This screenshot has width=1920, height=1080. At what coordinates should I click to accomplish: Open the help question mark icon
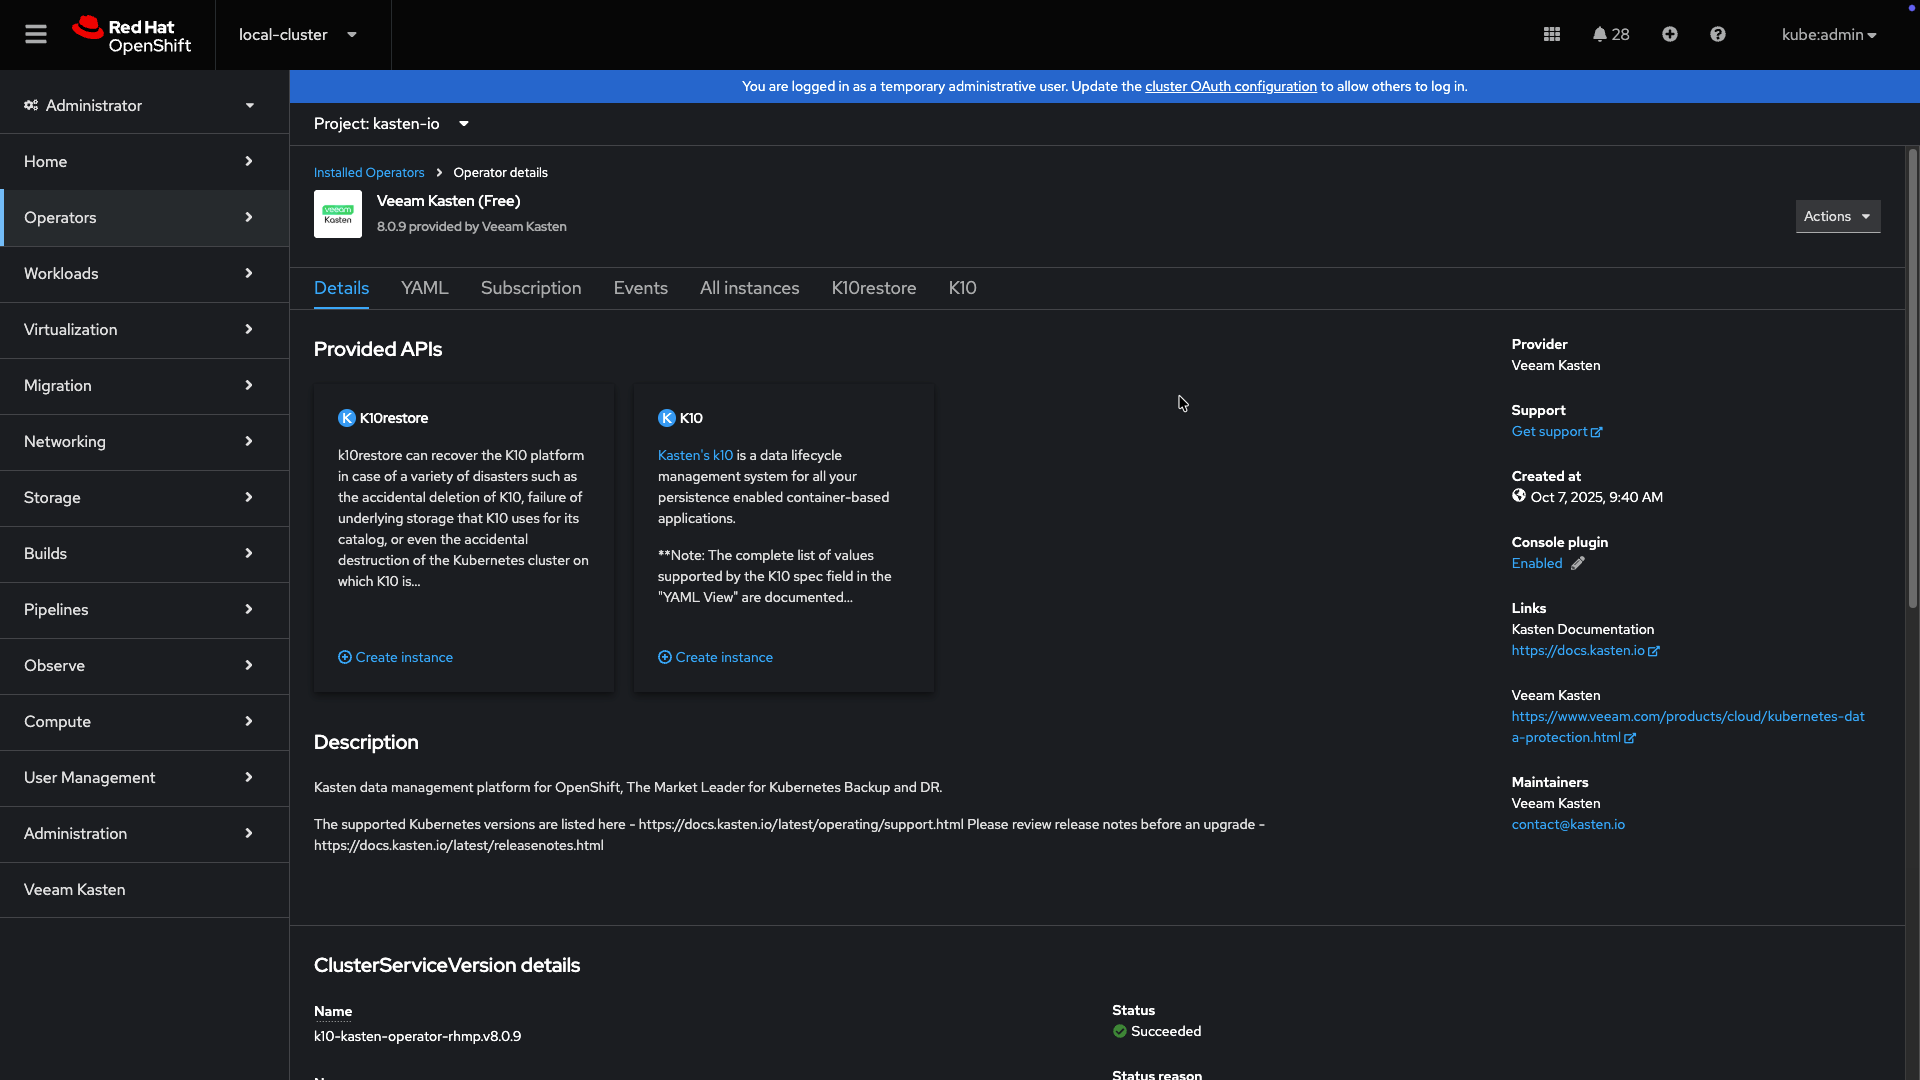[x=1718, y=34]
